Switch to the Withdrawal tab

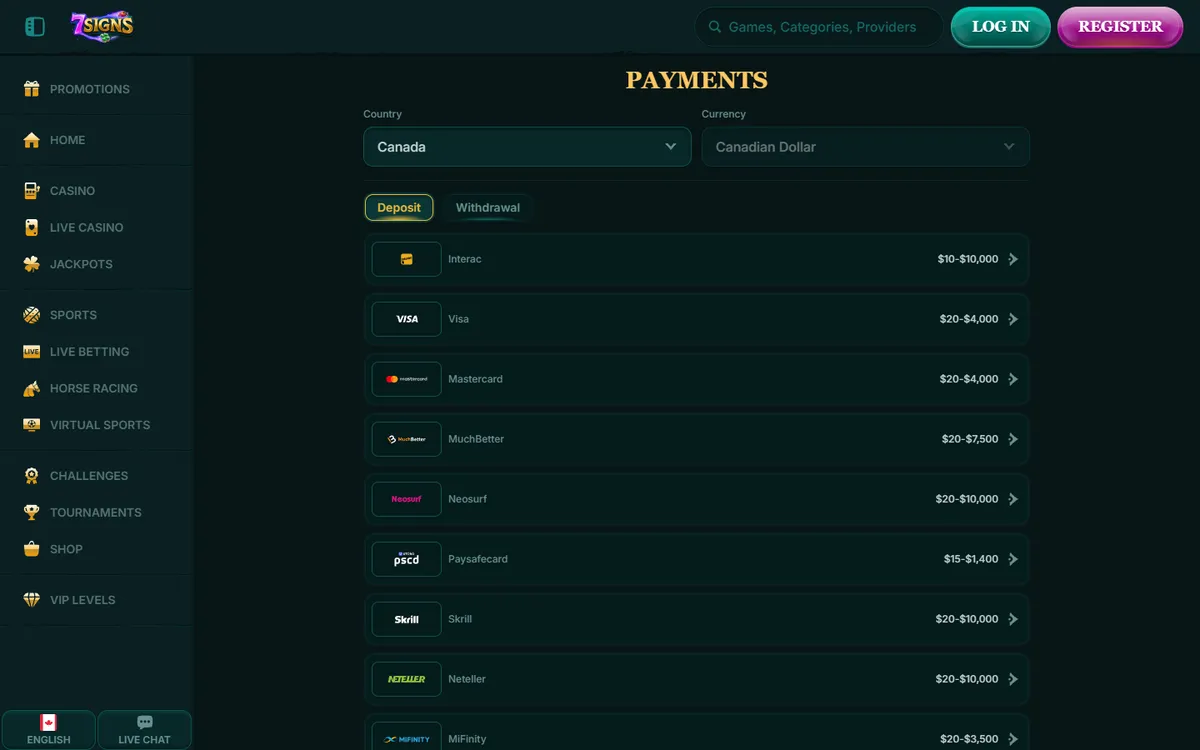[x=488, y=207]
